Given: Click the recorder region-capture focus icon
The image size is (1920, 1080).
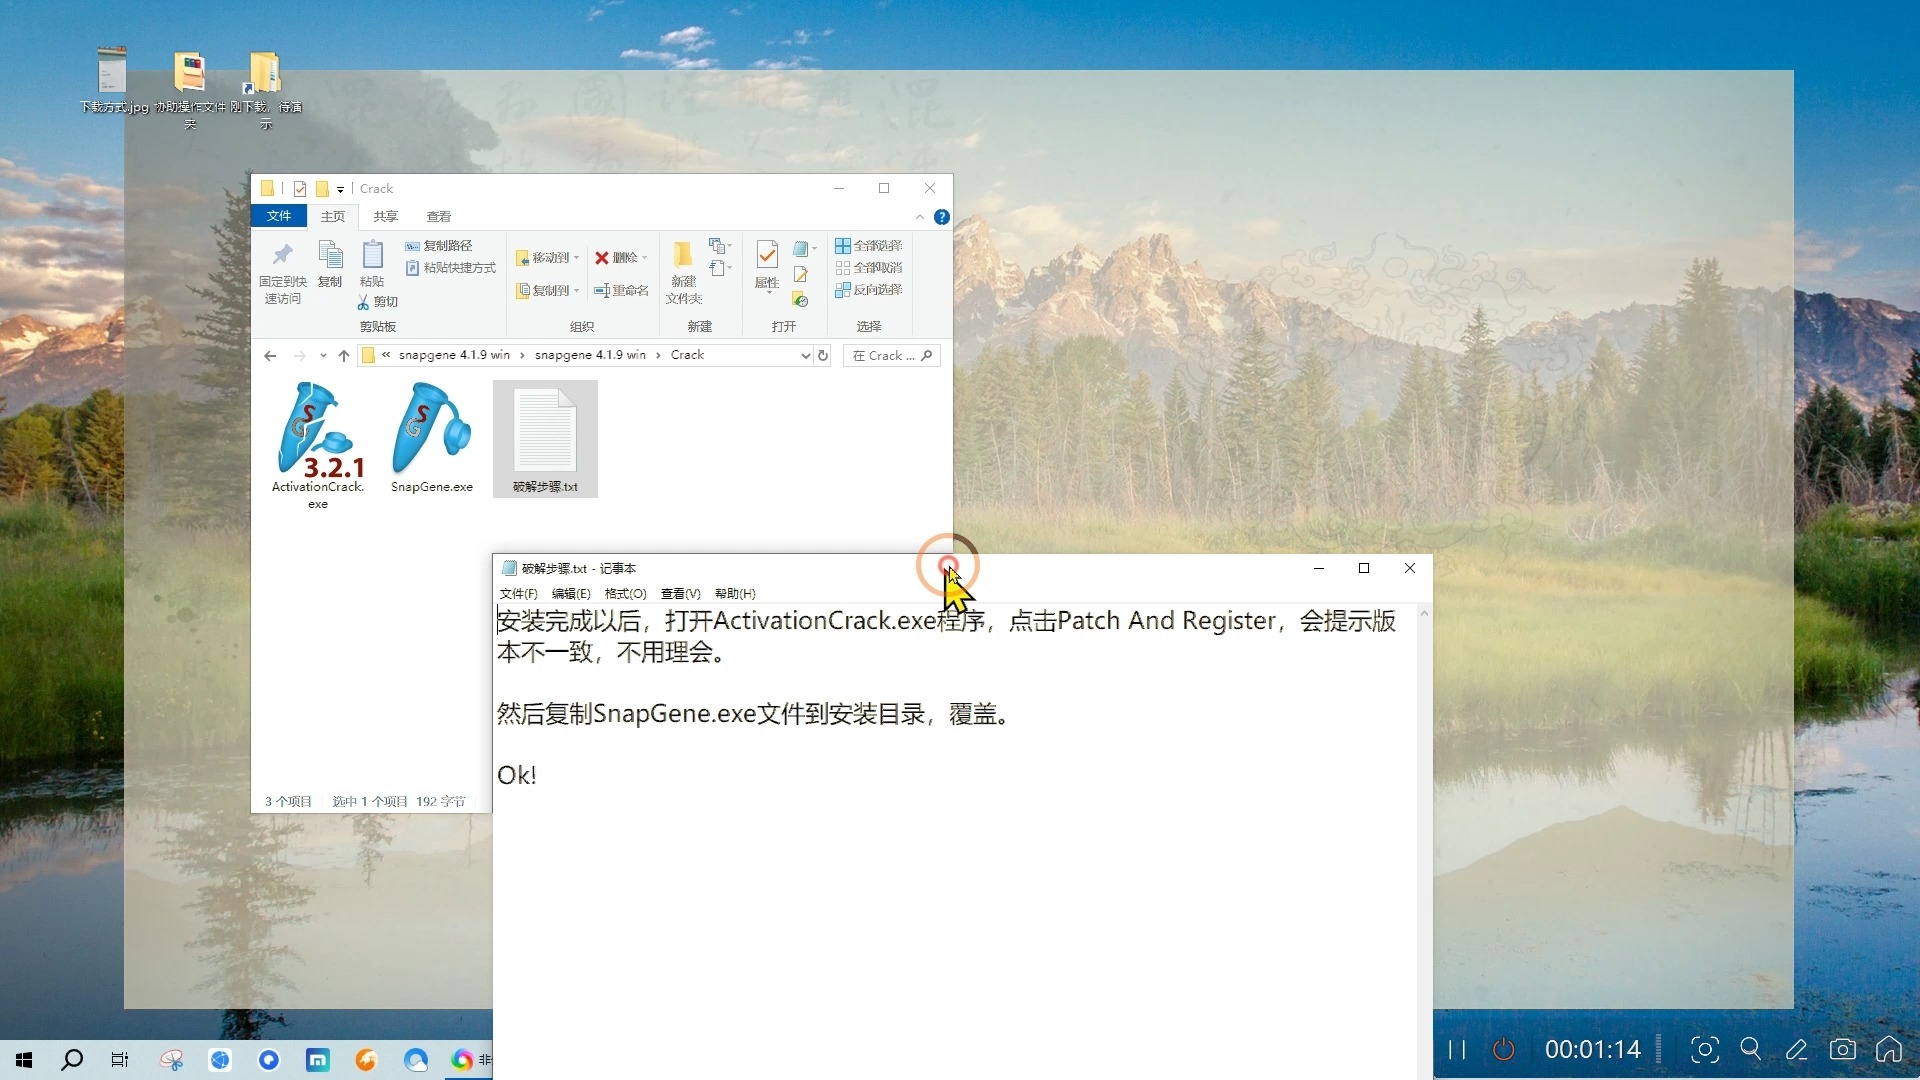Looking at the screenshot, I should pos(1705,1049).
